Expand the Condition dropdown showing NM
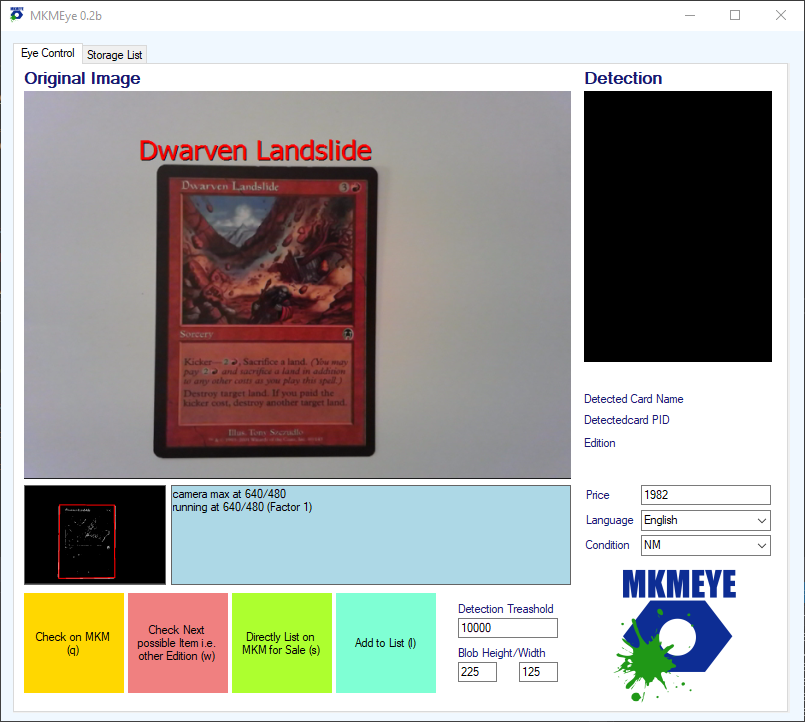The height and width of the screenshot is (722, 805). [x=705, y=545]
